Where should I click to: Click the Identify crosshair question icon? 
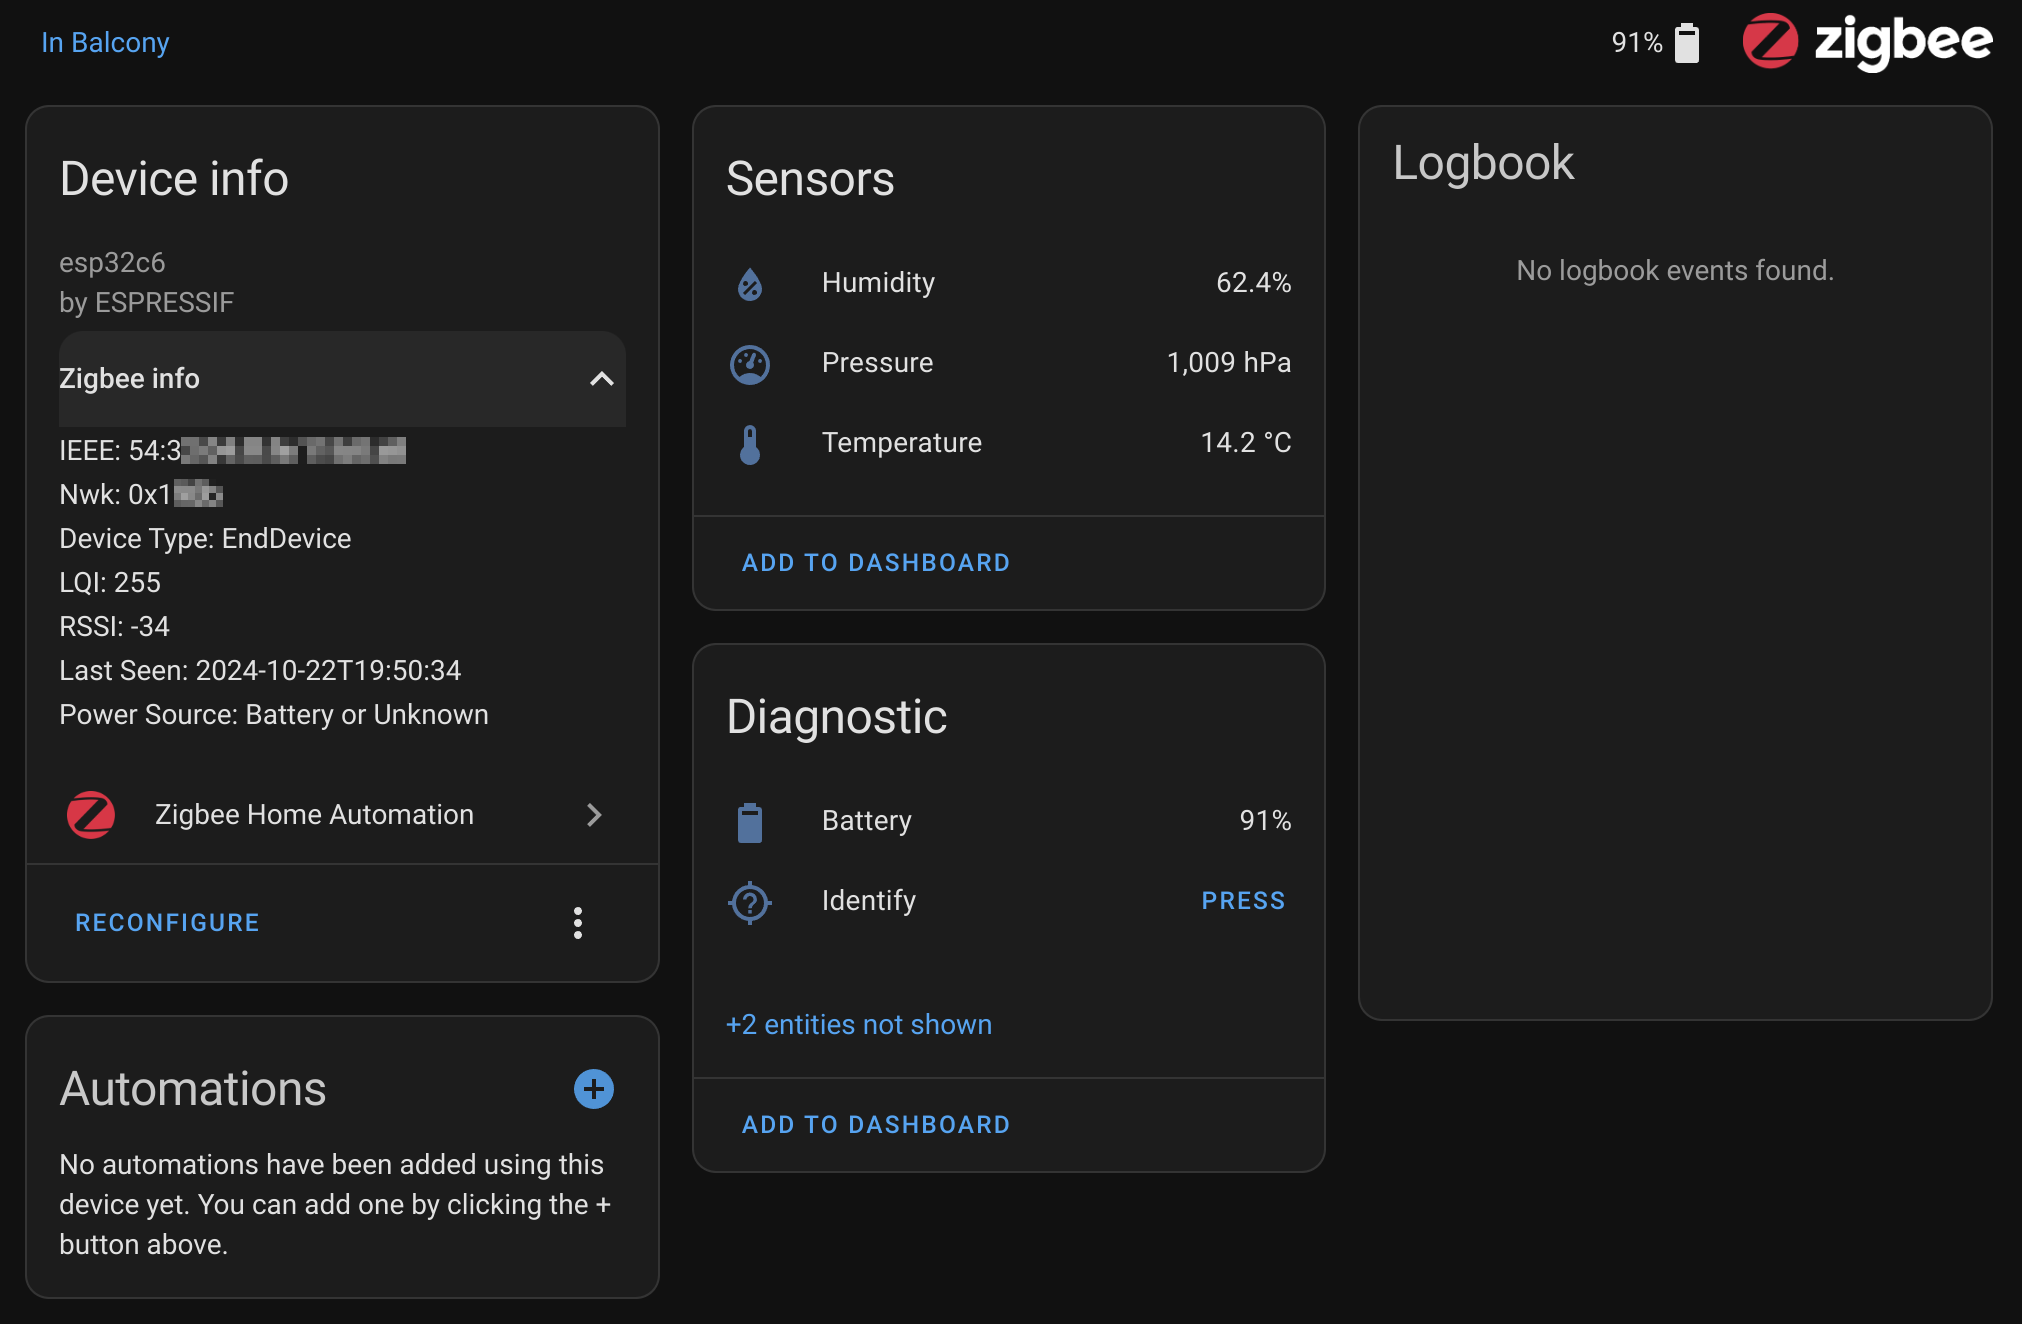pyautogui.click(x=750, y=903)
